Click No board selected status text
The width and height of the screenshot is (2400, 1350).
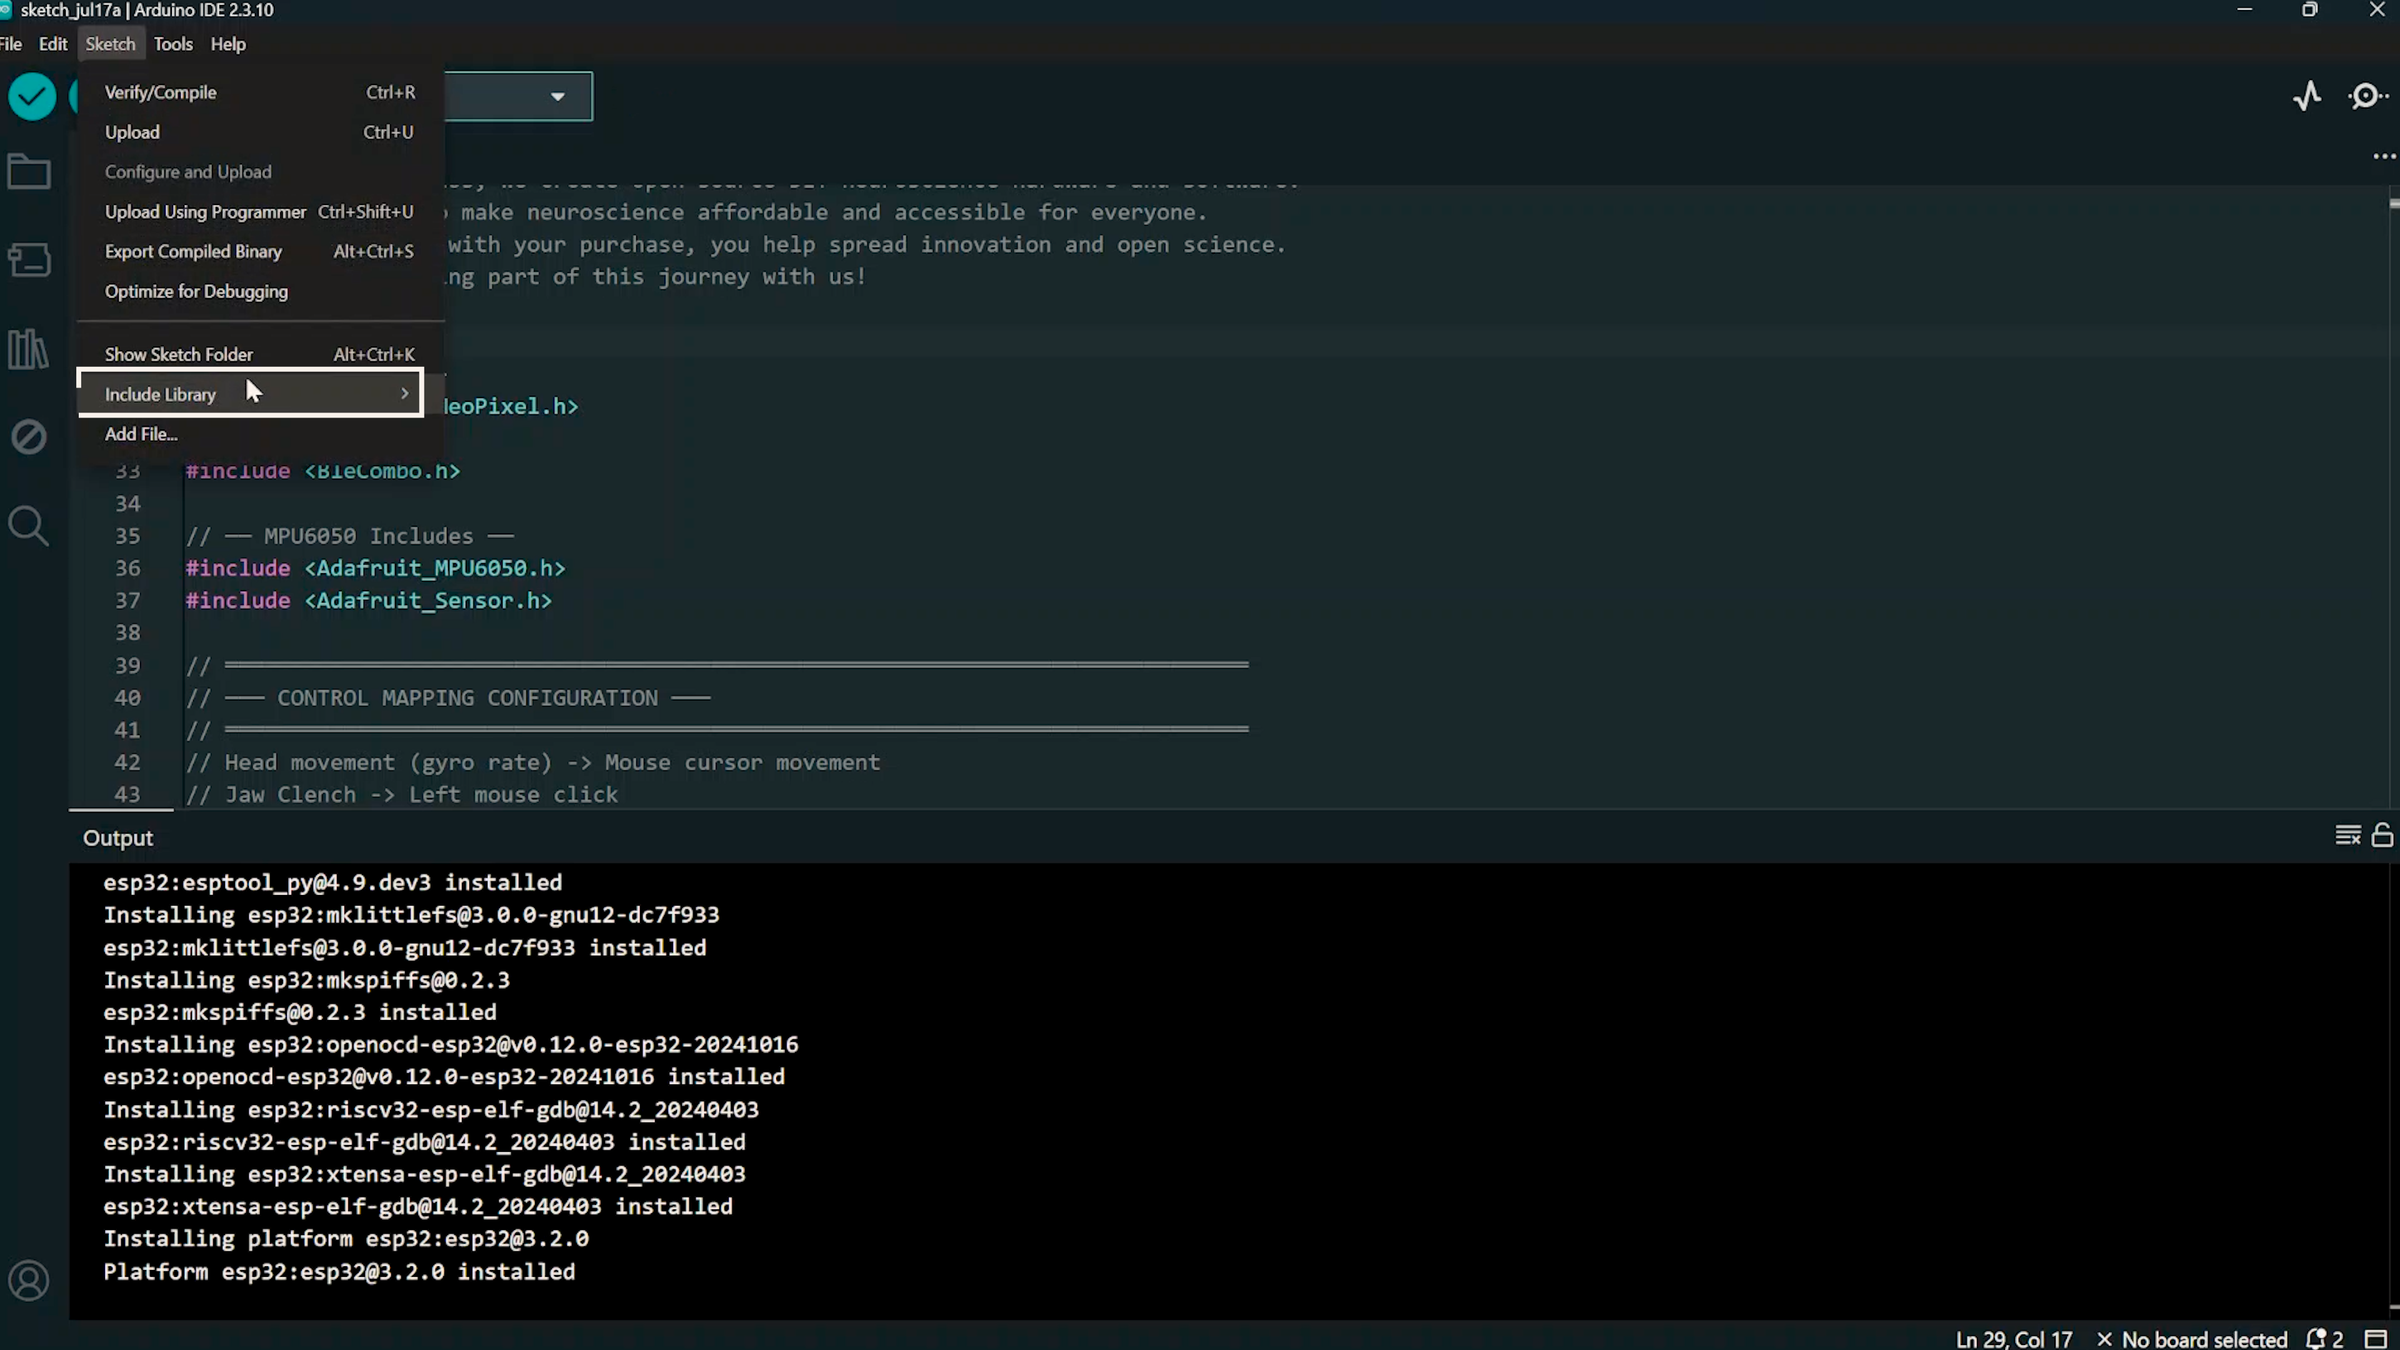(x=2193, y=1339)
